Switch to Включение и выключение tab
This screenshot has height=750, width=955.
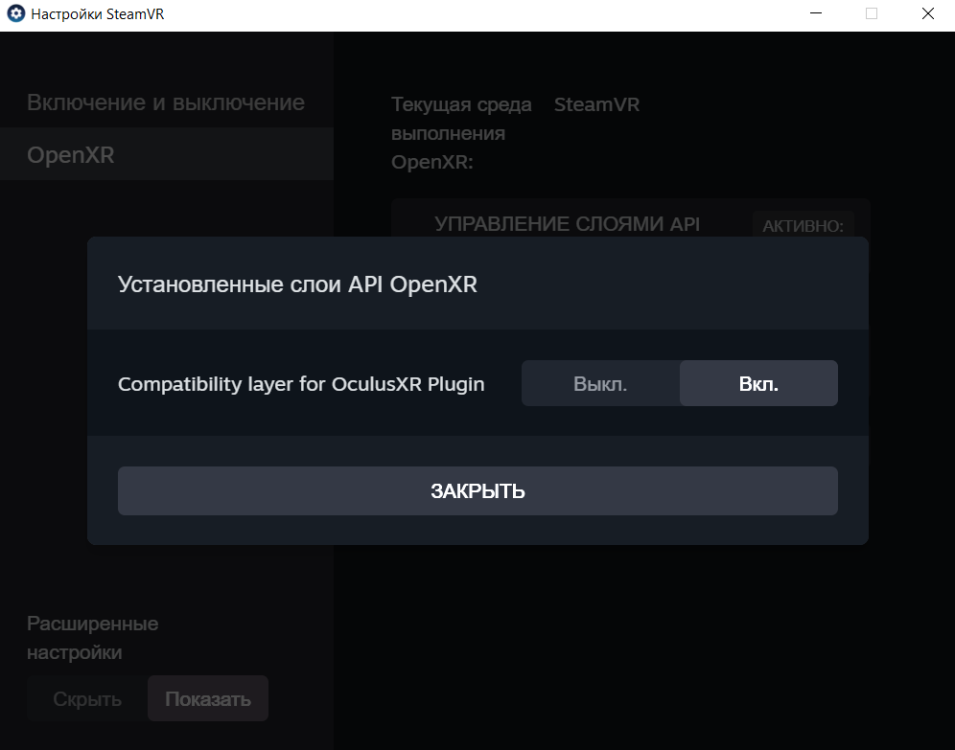(166, 102)
